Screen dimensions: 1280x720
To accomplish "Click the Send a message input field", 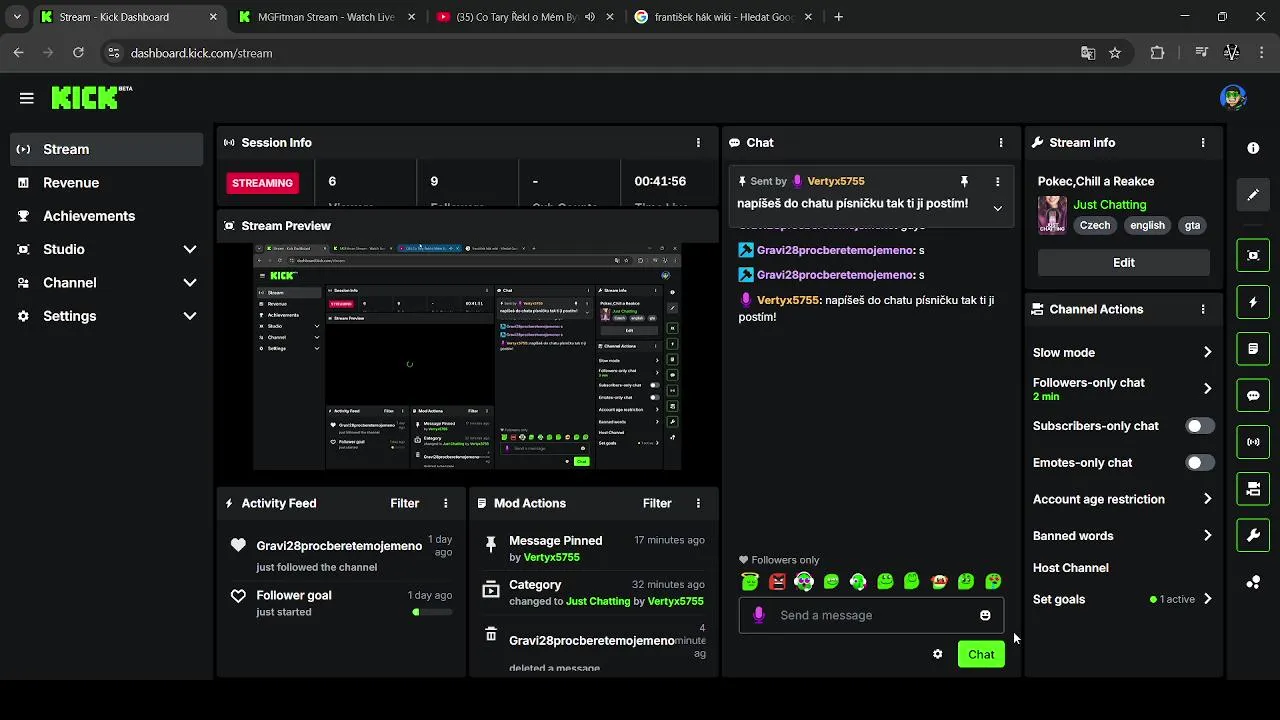I will tap(871, 615).
